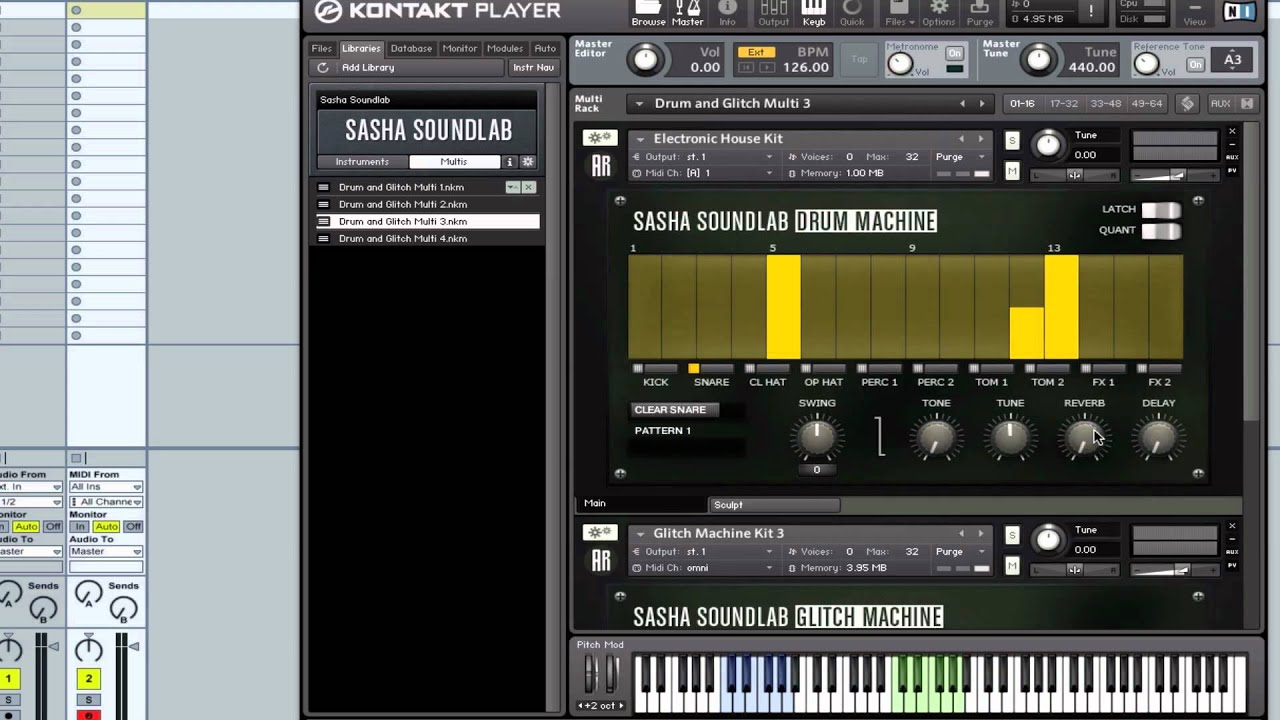
Task: Load next multi with the right arrow
Action: coord(982,104)
